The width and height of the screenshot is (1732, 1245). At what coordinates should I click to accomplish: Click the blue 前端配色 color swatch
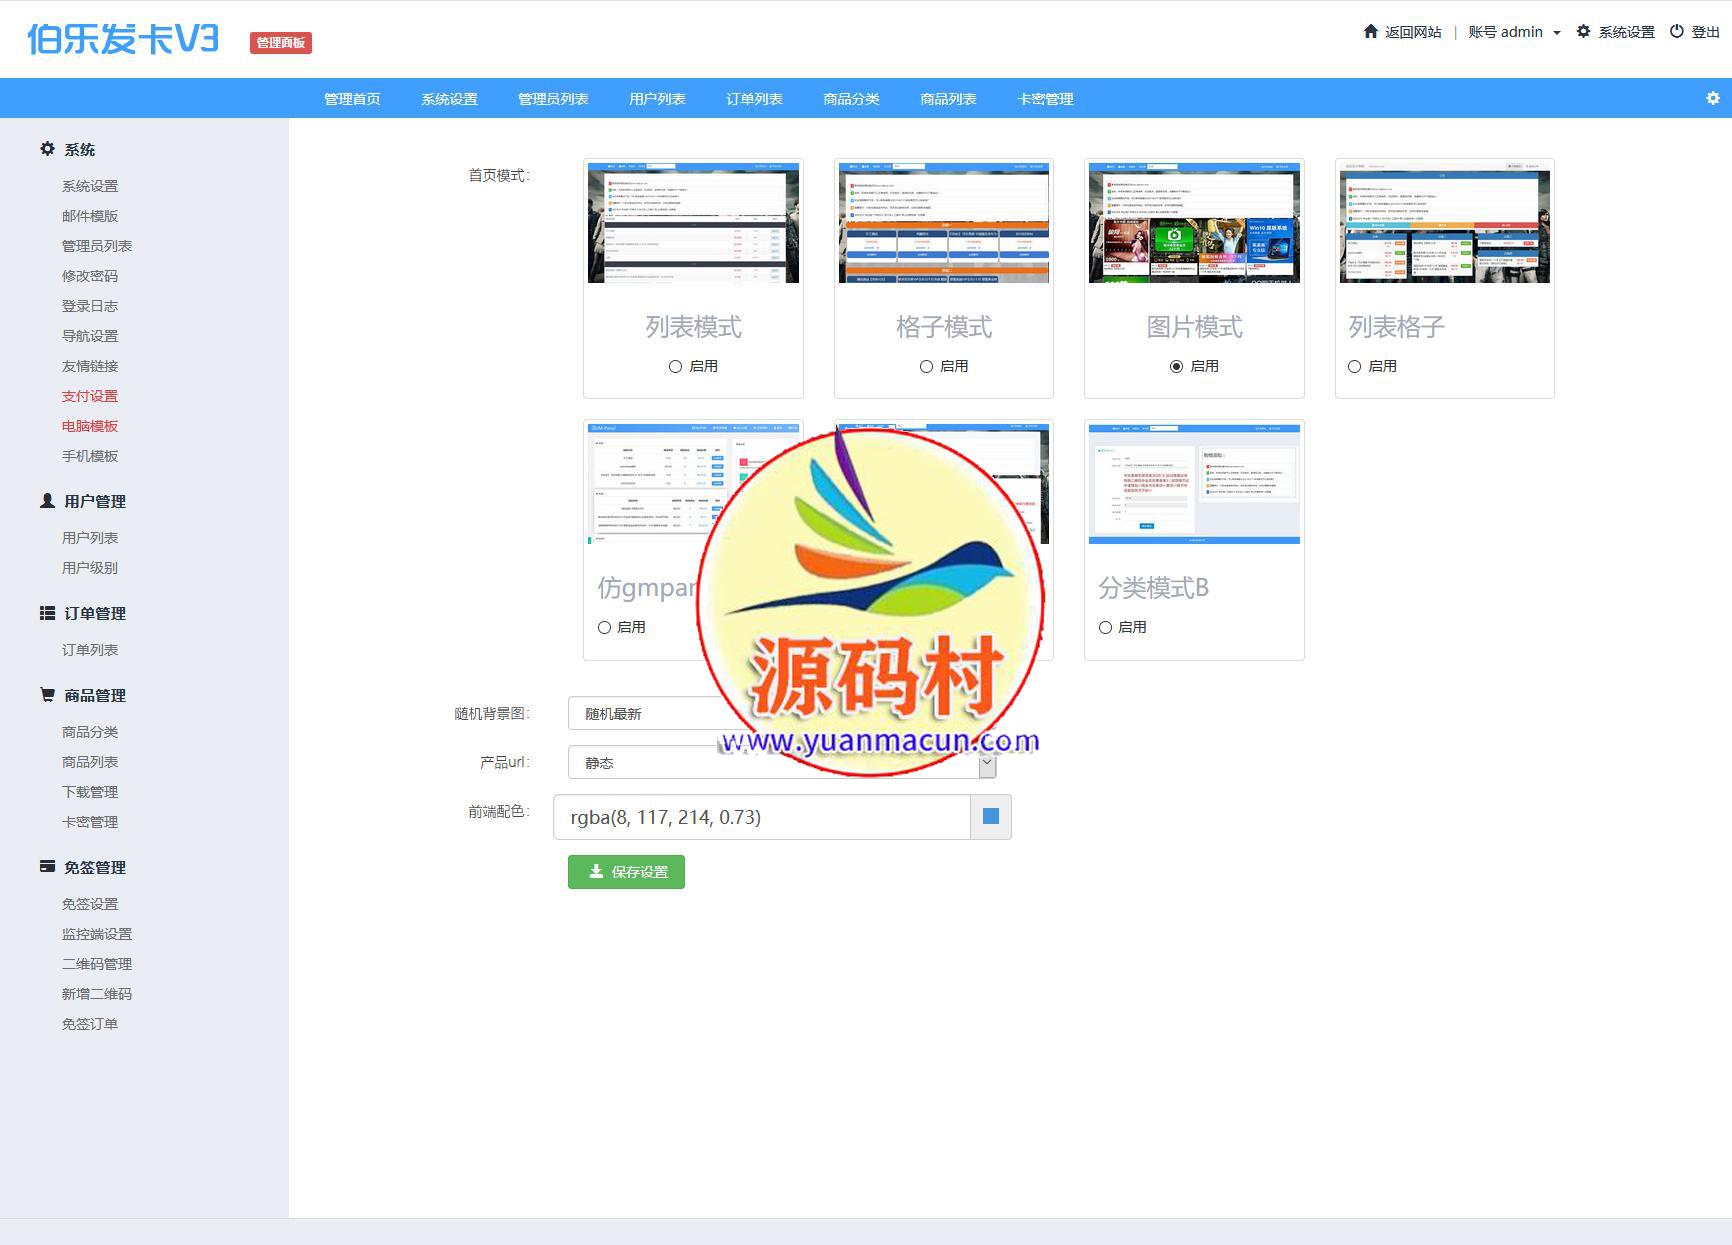[x=991, y=817]
